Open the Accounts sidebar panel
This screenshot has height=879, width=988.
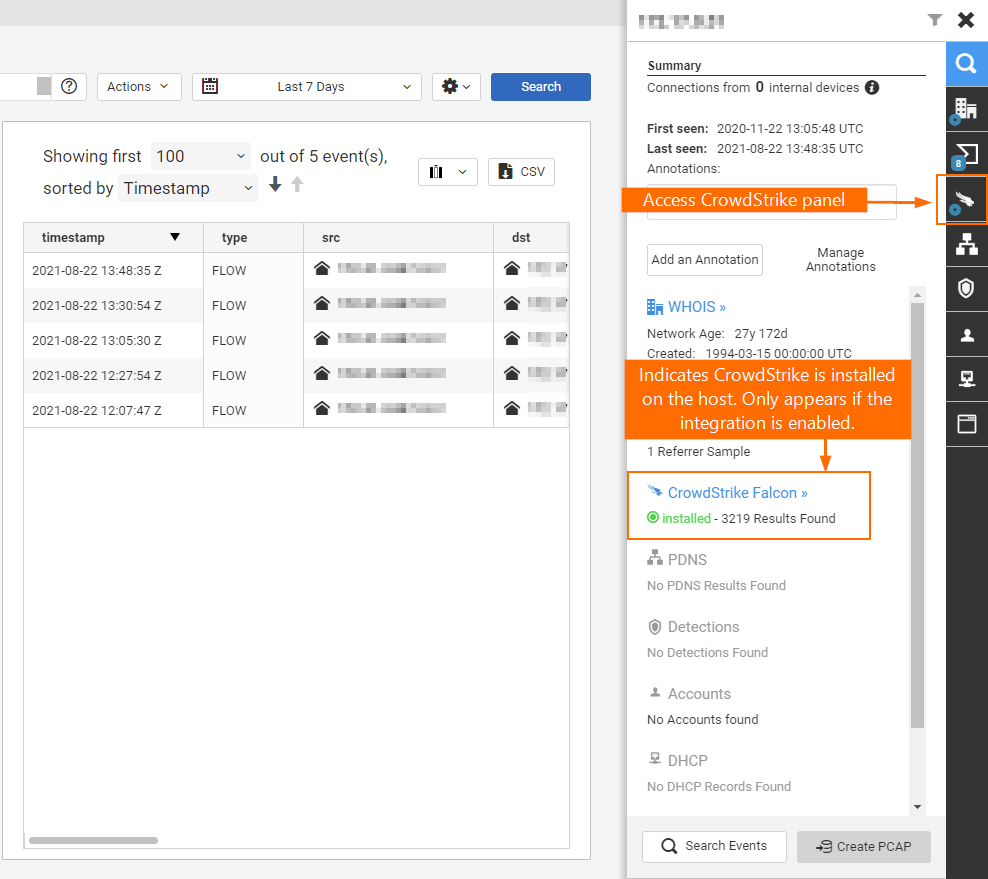pyautogui.click(x=966, y=334)
